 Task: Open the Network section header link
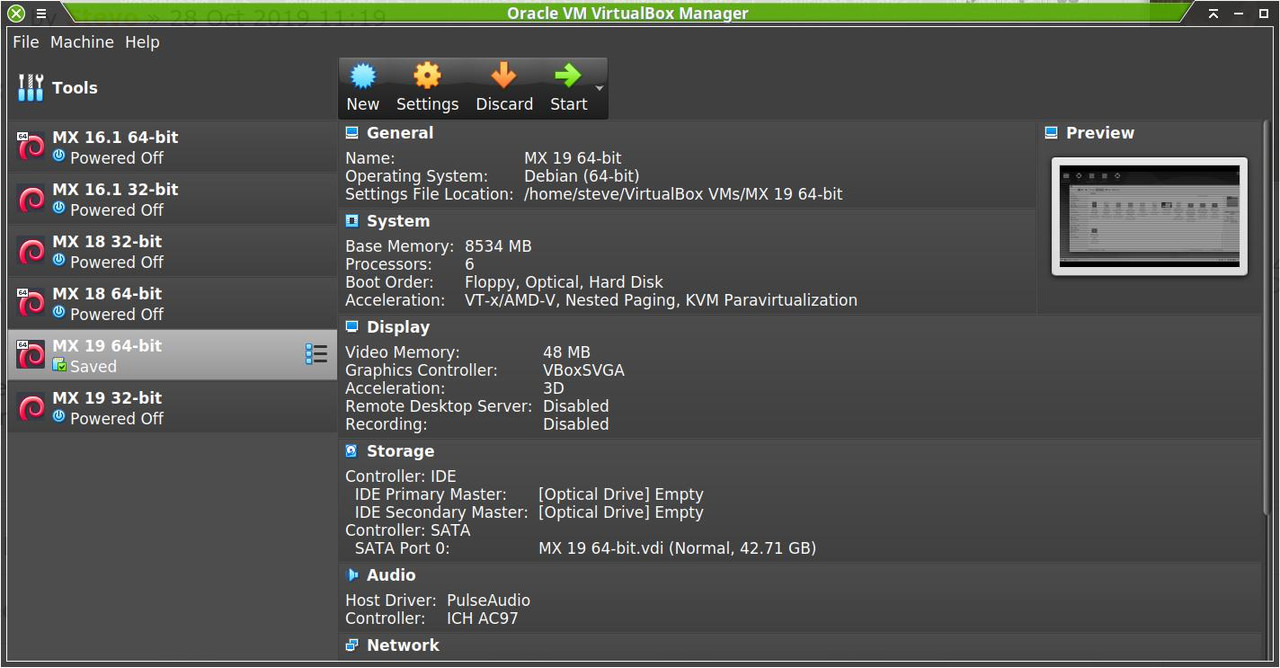(x=403, y=645)
